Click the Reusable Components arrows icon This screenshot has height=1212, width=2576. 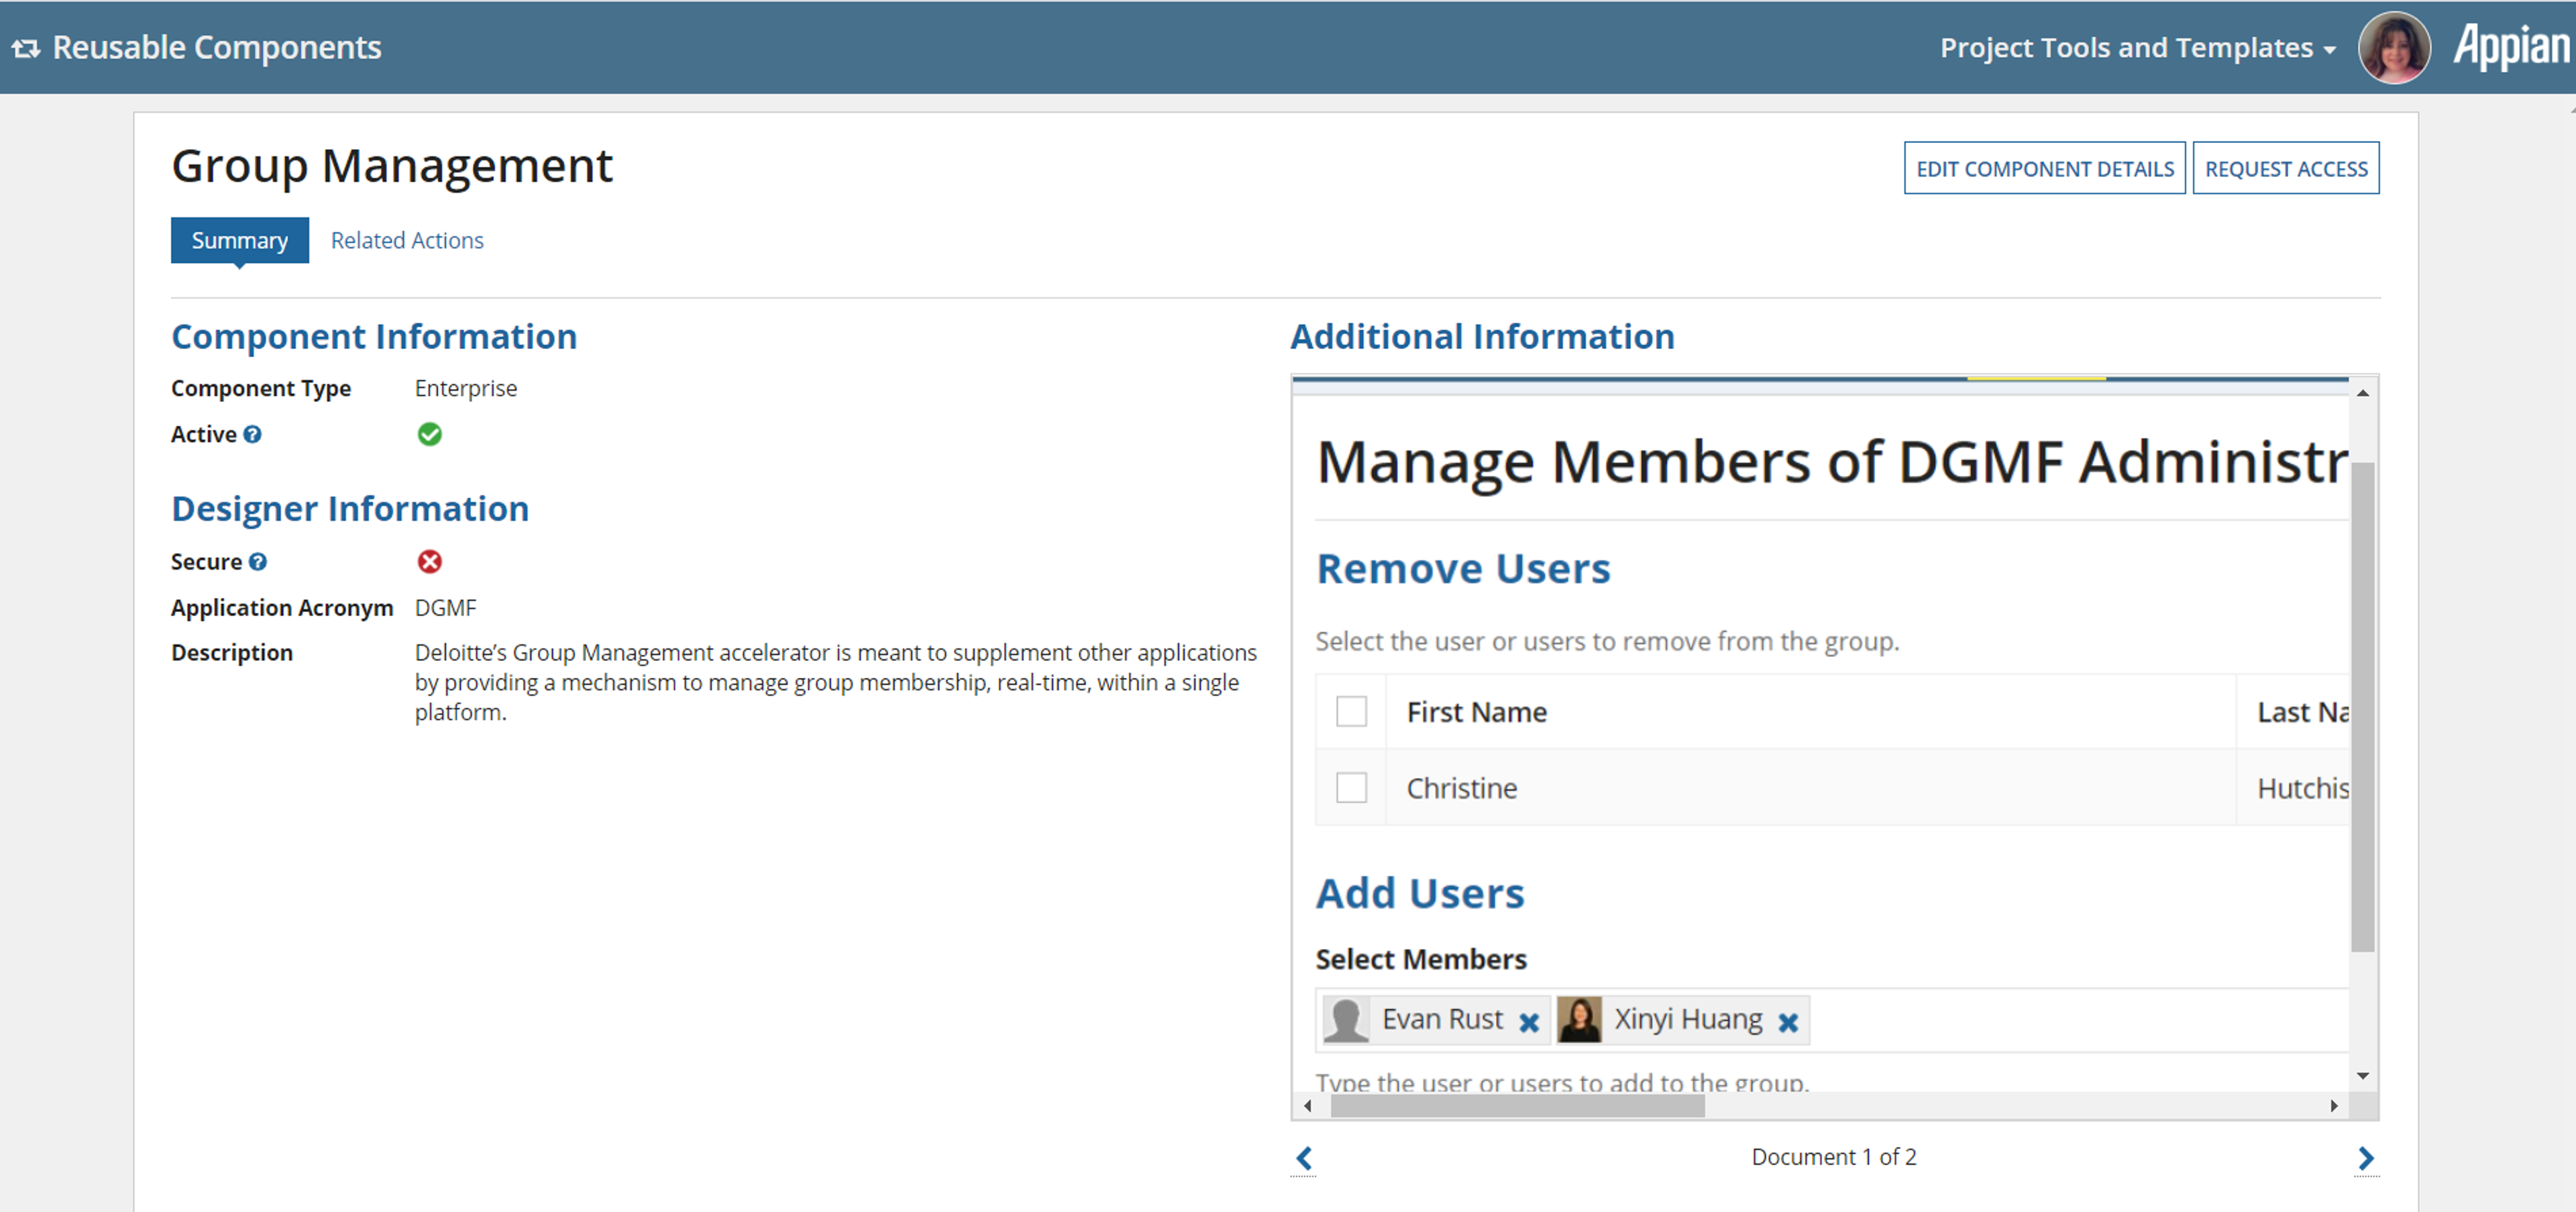click(x=26, y=48)
